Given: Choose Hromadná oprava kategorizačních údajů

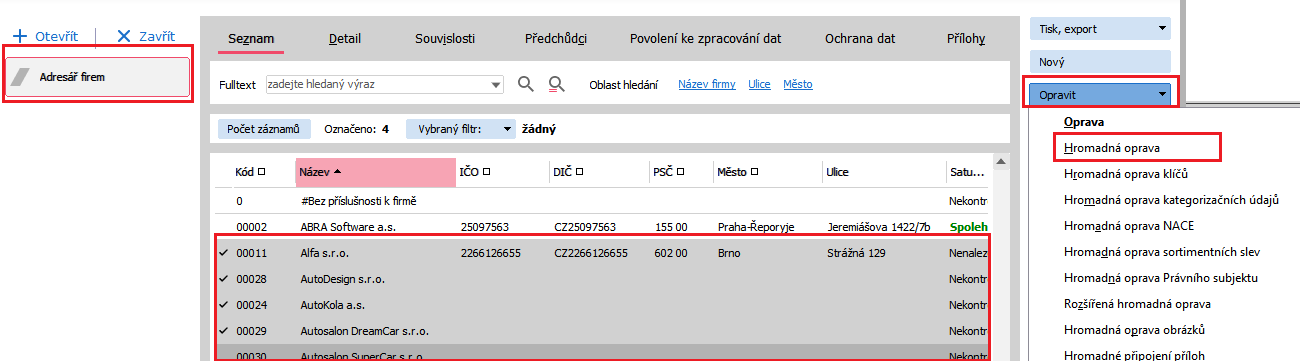Looking at the screenshot, I should (1172, 199).
